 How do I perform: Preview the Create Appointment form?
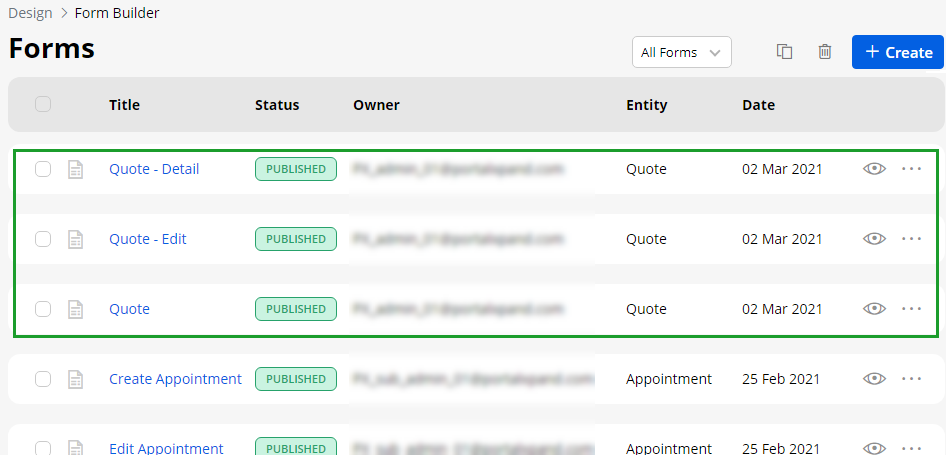coord(875,379)
